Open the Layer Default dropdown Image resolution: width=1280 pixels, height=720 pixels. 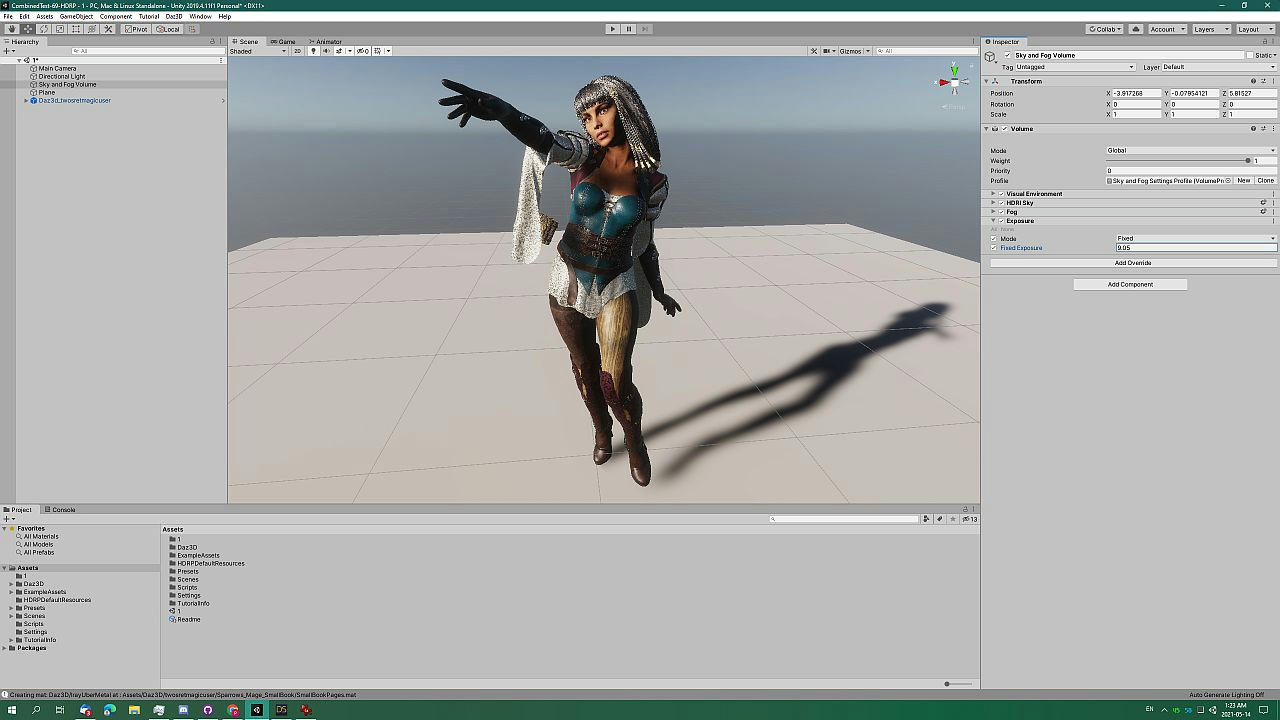(x=1218, y=67)
